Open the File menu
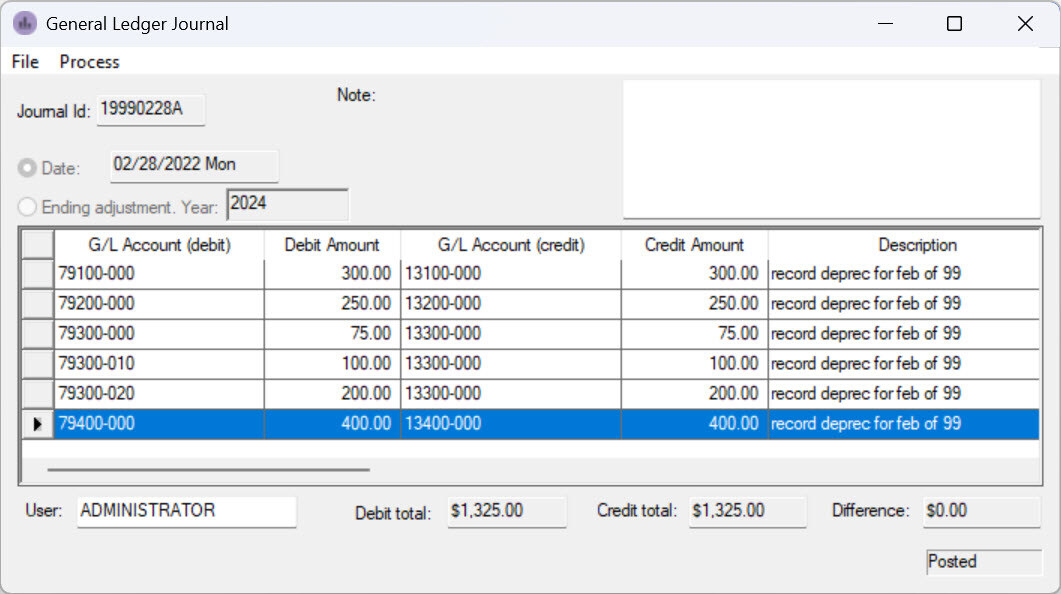The height and width of the screenshot is (594, 1061). 25,62
